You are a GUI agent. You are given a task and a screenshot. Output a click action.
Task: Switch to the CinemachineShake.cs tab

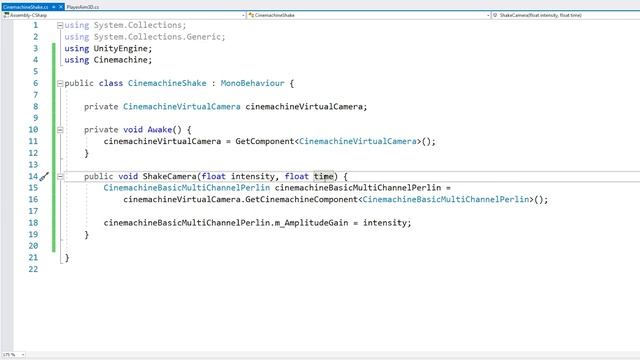(25, 7)
